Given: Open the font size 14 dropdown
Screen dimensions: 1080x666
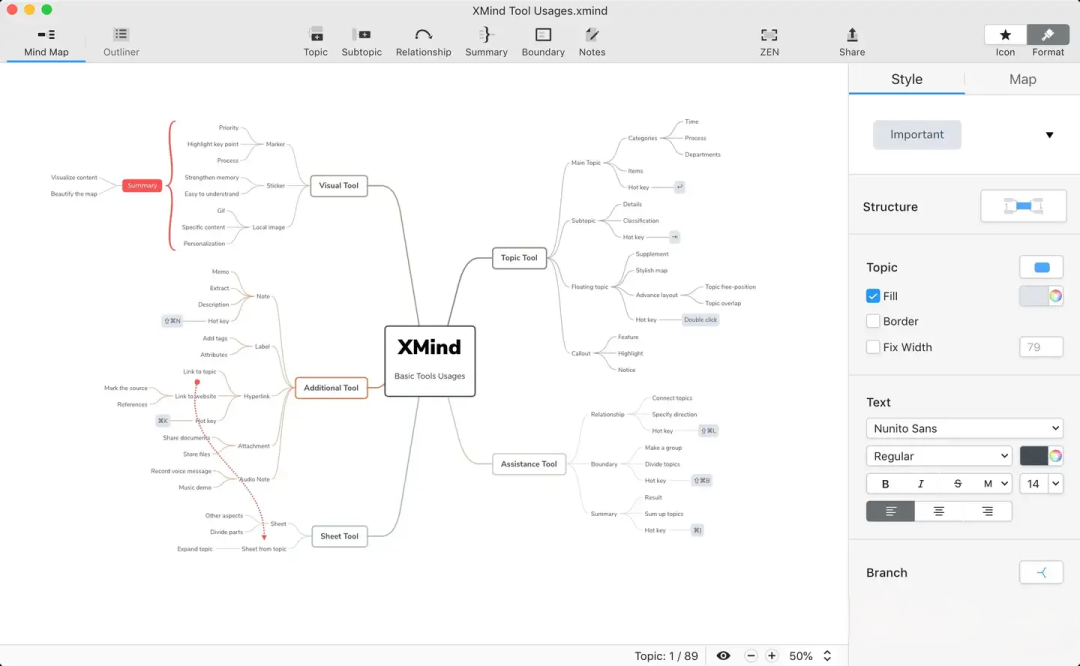Looking at the screenshot, I should [1041, 484].
